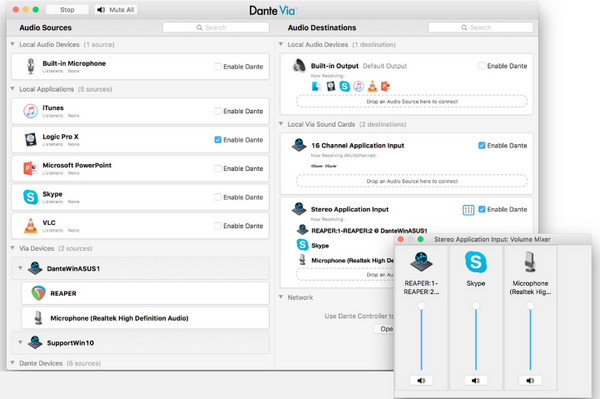The image size is (600, 399).
Task: Click the PowerPoint icon under Built-in Output
Action: (x=385, y=86)
